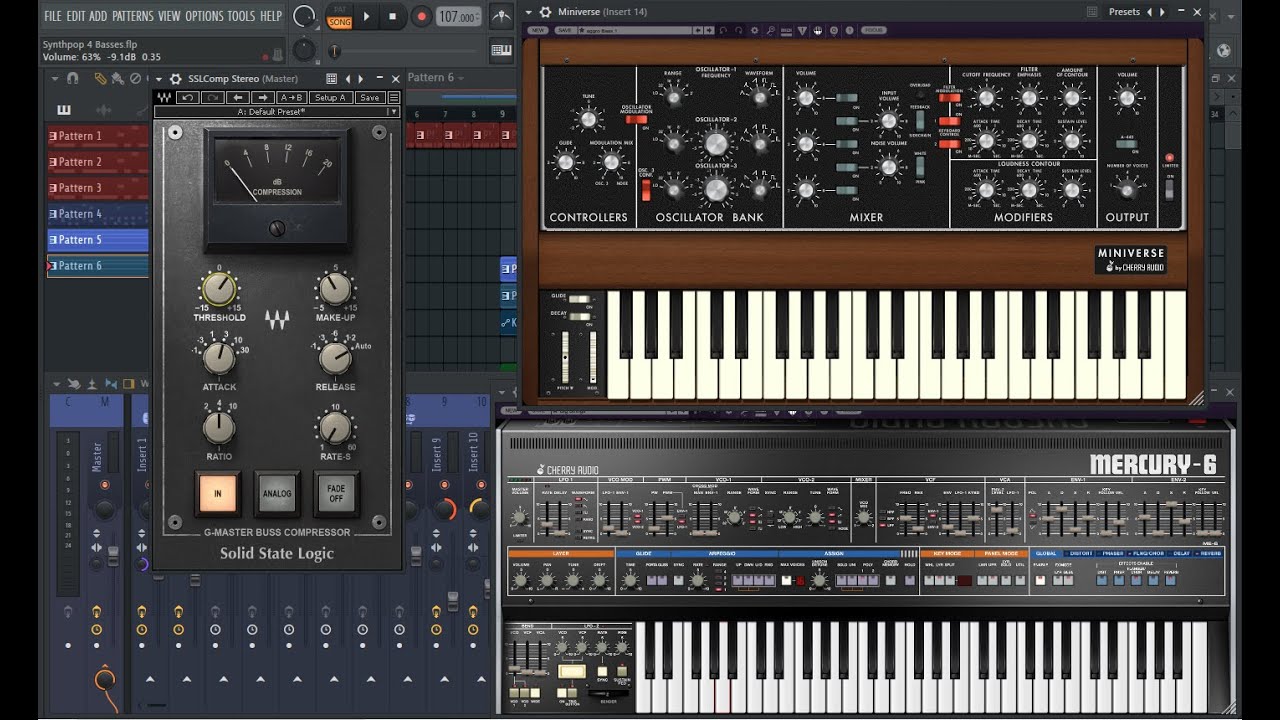Open the DISTORT effects tab in Mercury-6
The height and width of the screenshot is (720, 1280).
[x=1080, y=553]
